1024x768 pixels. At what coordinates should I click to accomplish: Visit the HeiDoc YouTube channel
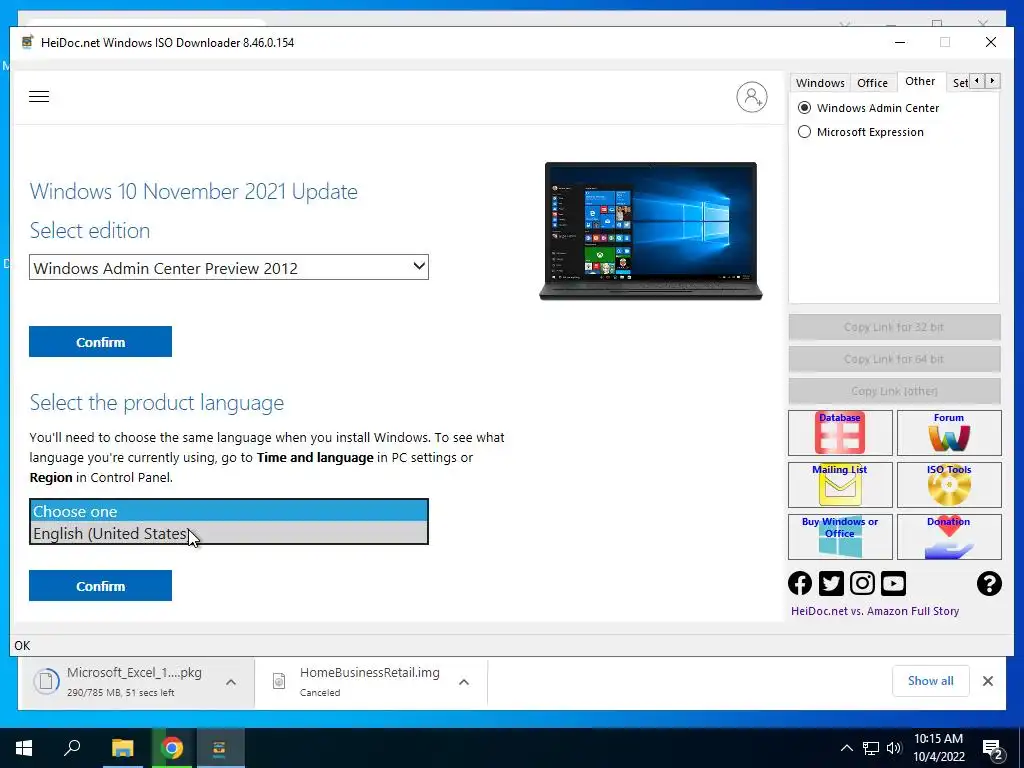point(893,583)
